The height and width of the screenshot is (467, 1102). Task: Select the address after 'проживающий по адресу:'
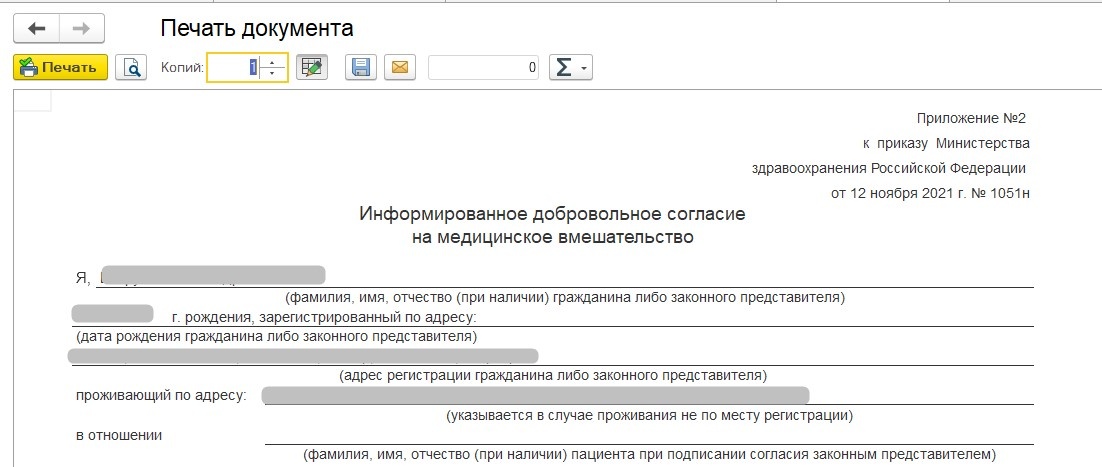(x=535, y=395)
